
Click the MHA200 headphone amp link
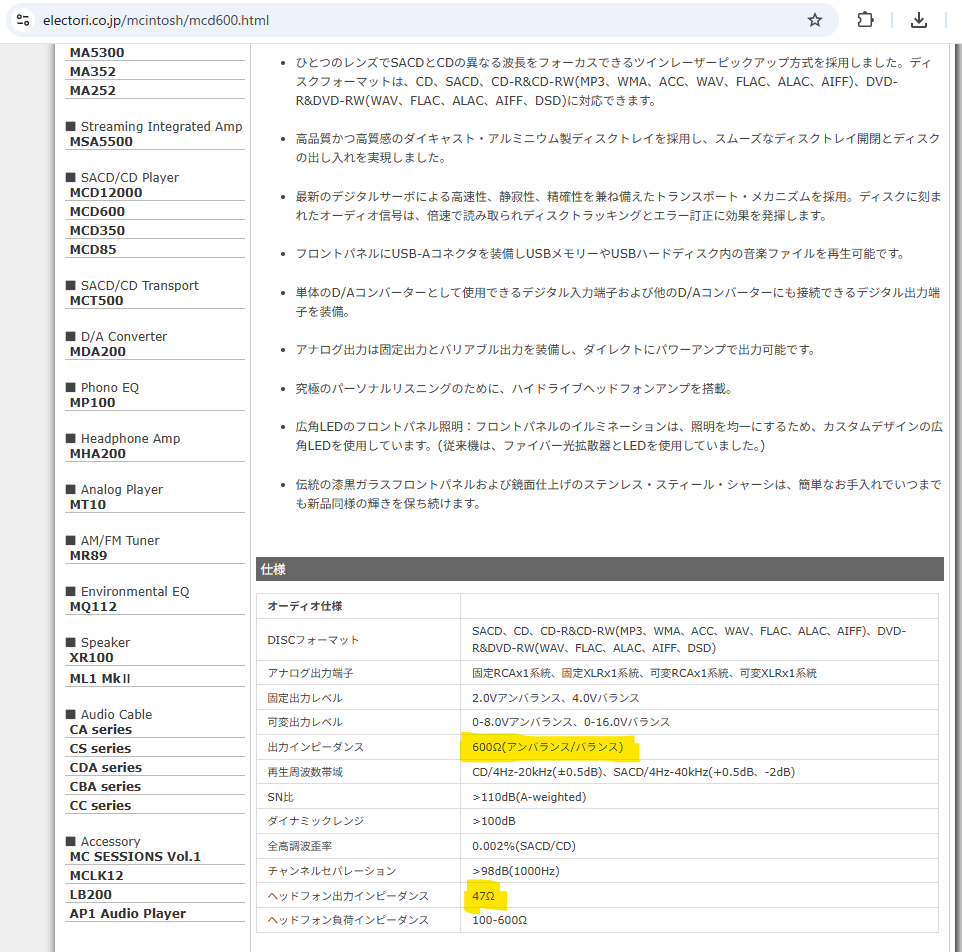pyautogui.click(x=98, y=454)
